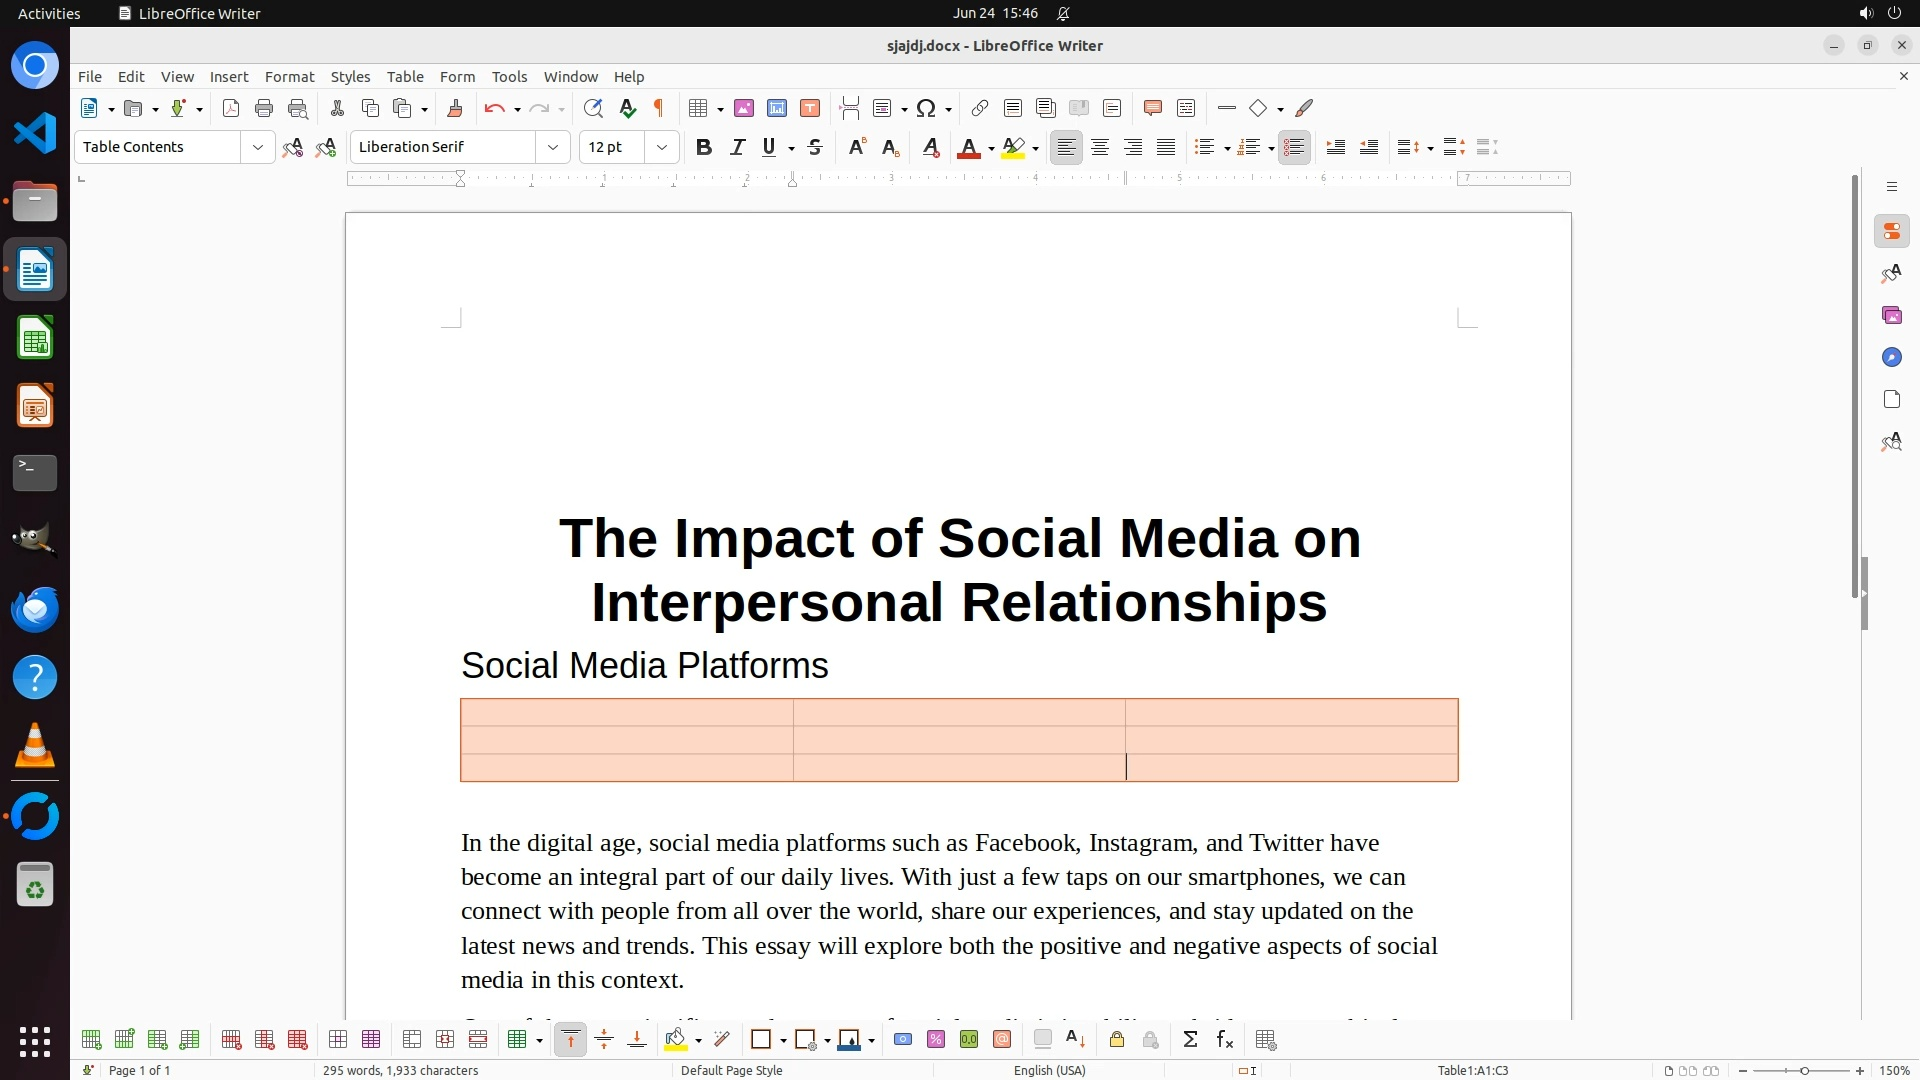Click the Insert Special Character omega icon

click(x=926, y=108)
